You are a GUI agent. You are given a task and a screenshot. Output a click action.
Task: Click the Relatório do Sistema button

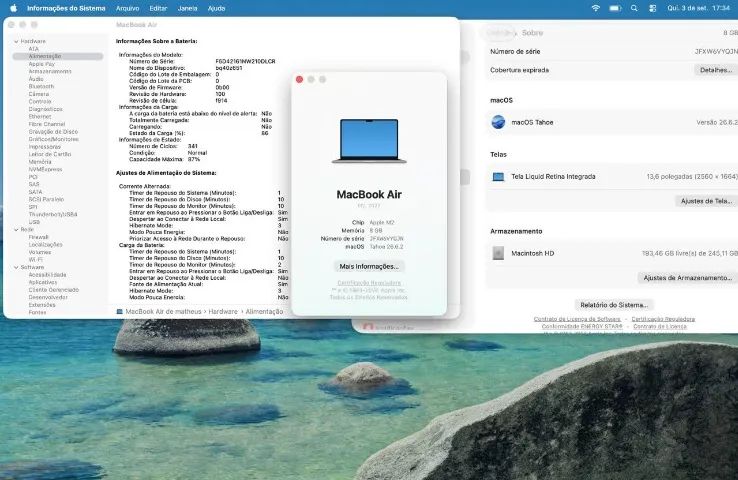614,305
